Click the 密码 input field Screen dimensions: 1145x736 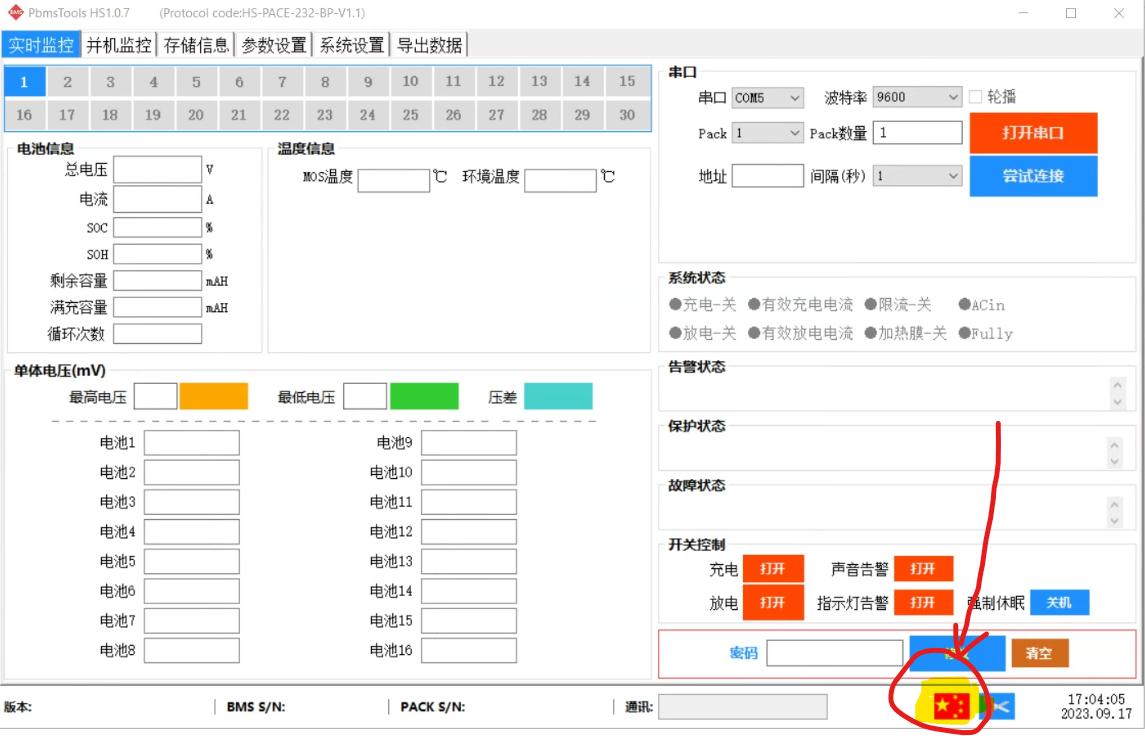click(x=835, y=653)
